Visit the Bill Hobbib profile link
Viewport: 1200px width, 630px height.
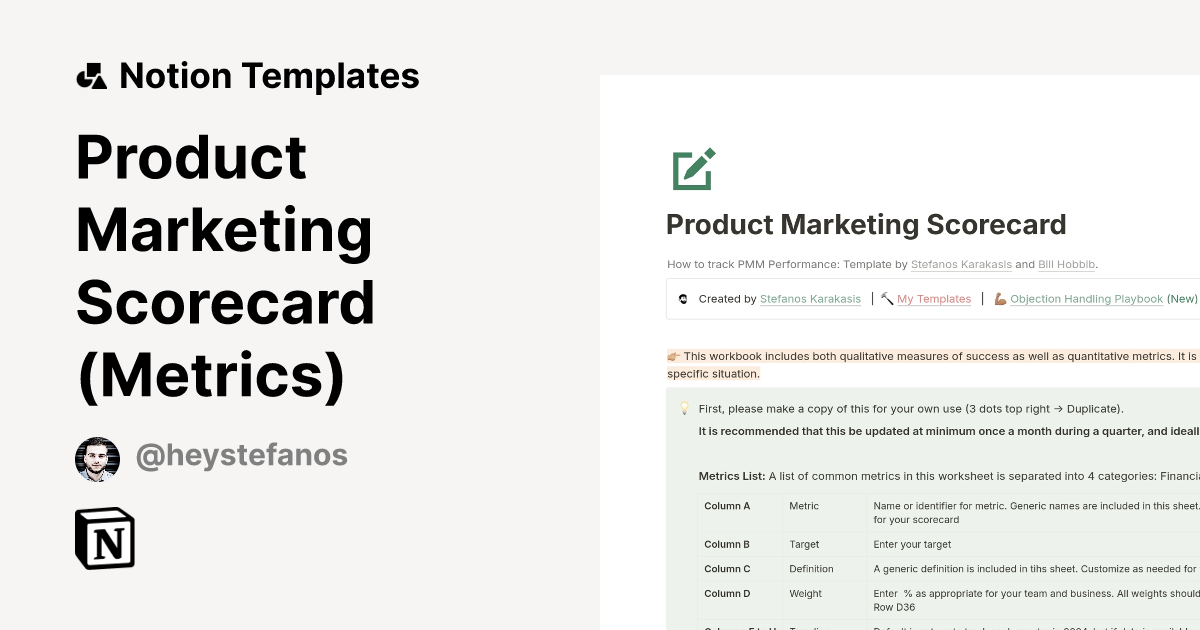(1066, 264)
